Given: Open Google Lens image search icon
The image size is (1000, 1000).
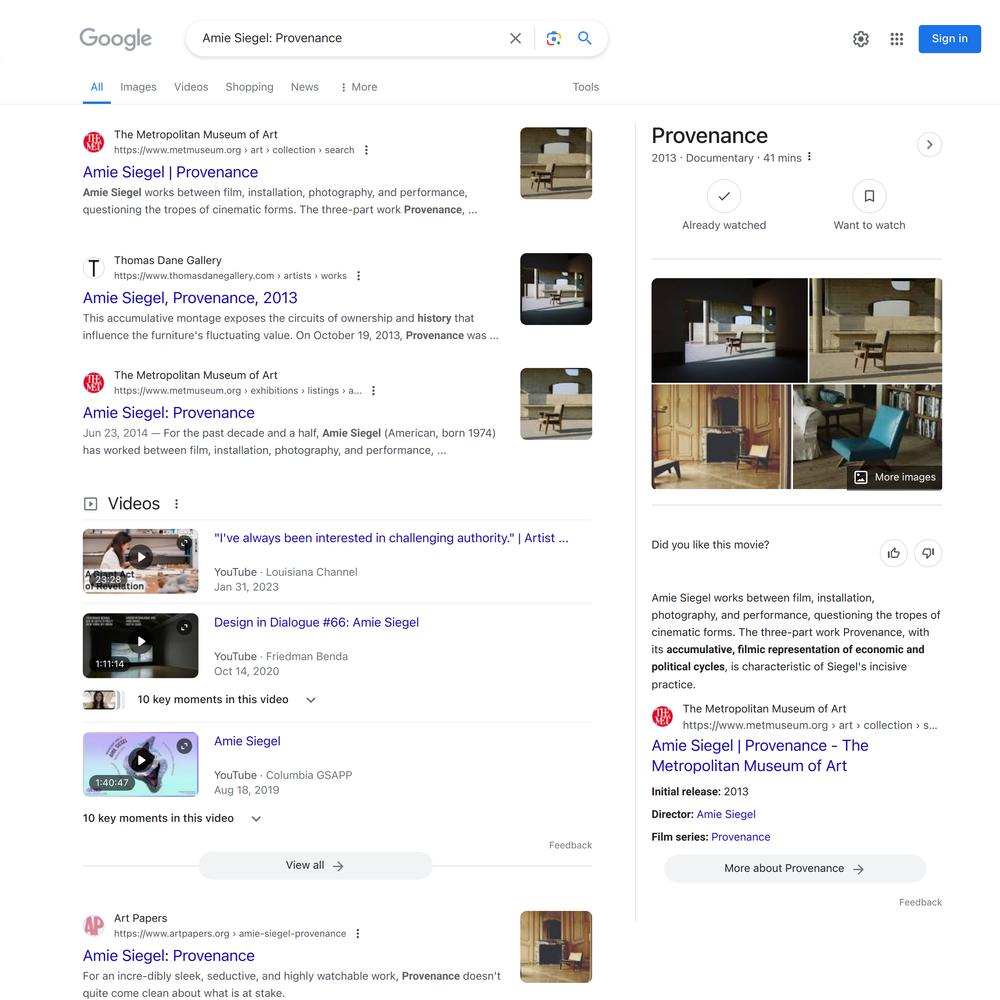Looking at the screenshot, I should pos(554,38).
